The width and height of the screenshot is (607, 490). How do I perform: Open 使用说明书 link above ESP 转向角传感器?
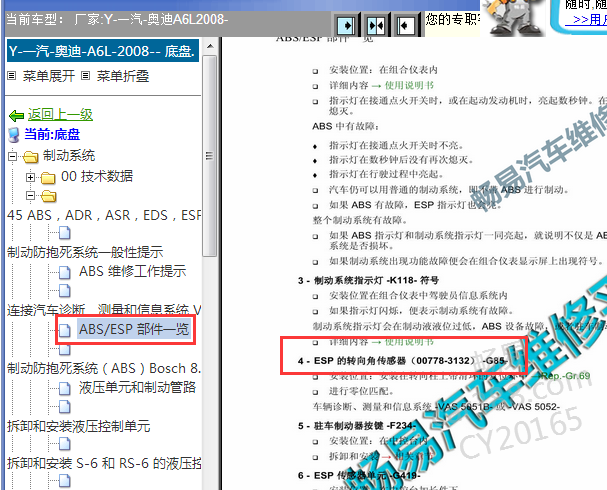409,342
